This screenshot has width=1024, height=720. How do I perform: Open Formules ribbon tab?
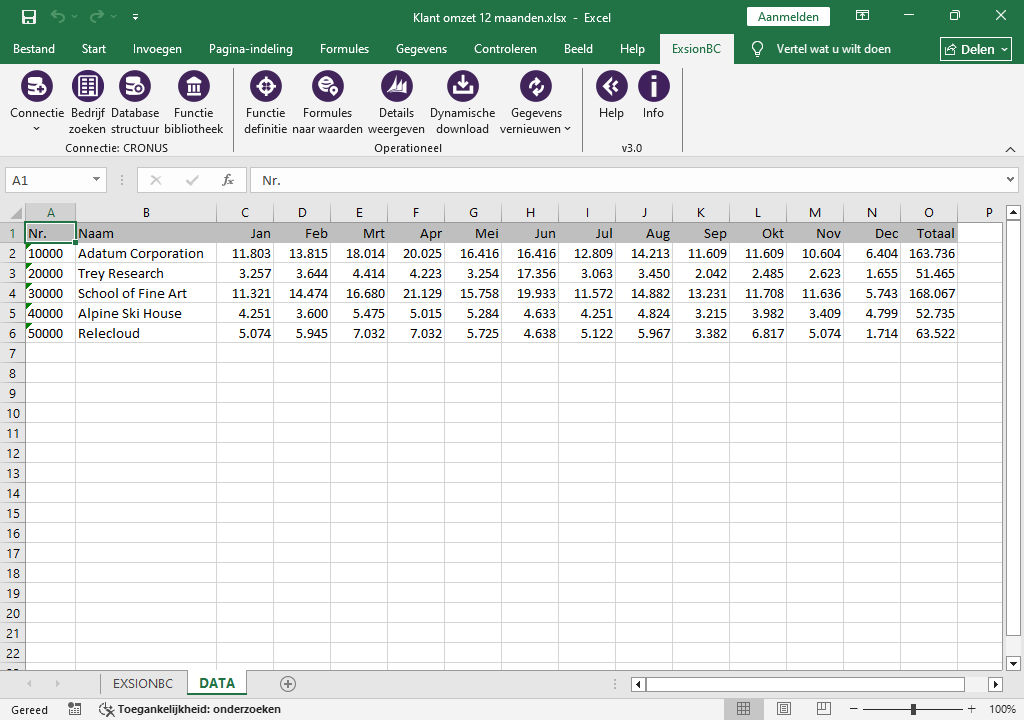click(x=344, y=49)
